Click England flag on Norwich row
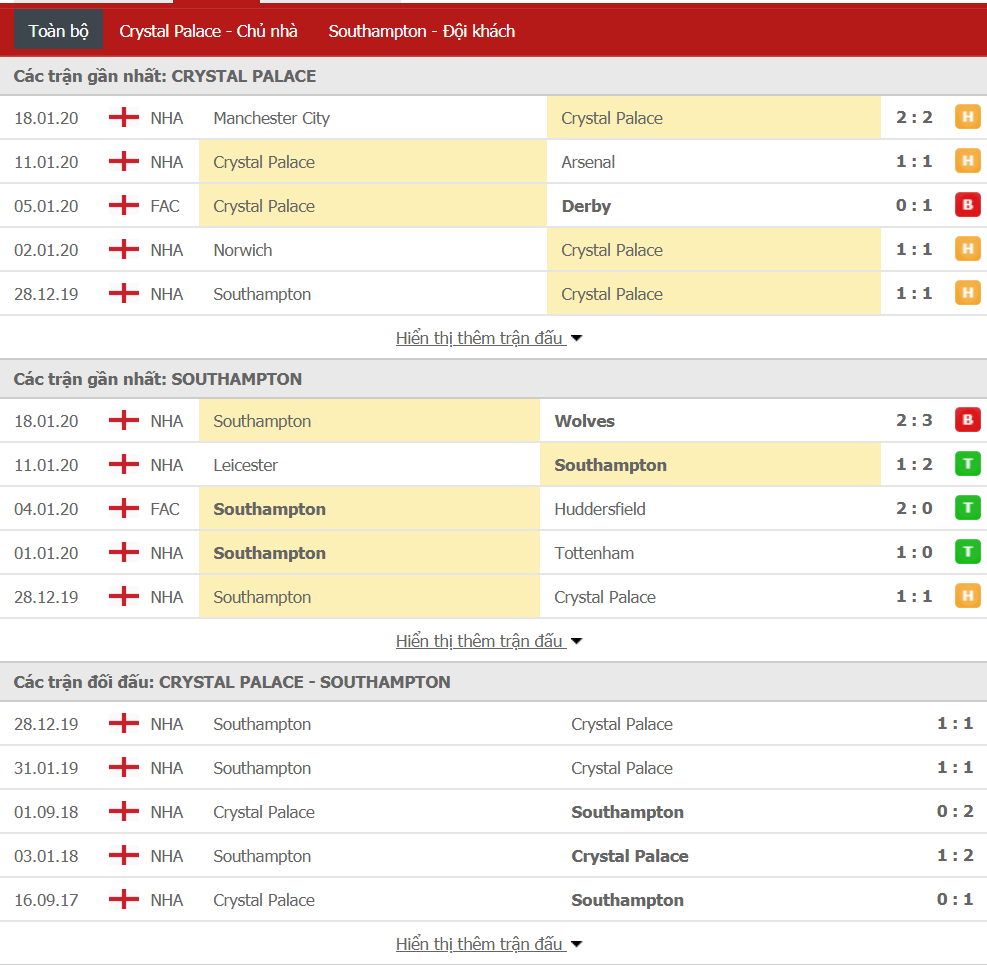This screenshot has width=987, height=965. pyautogui.click(x=123, y=249)
